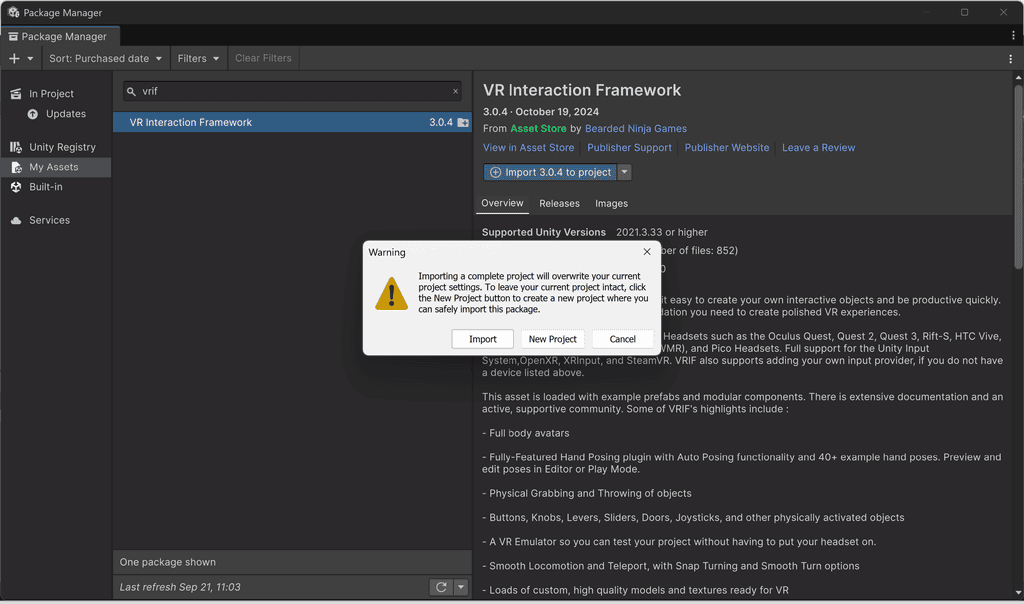1024x604 pixels.
Task: Click Cancel in the Warning dialog
Action: 622,339
